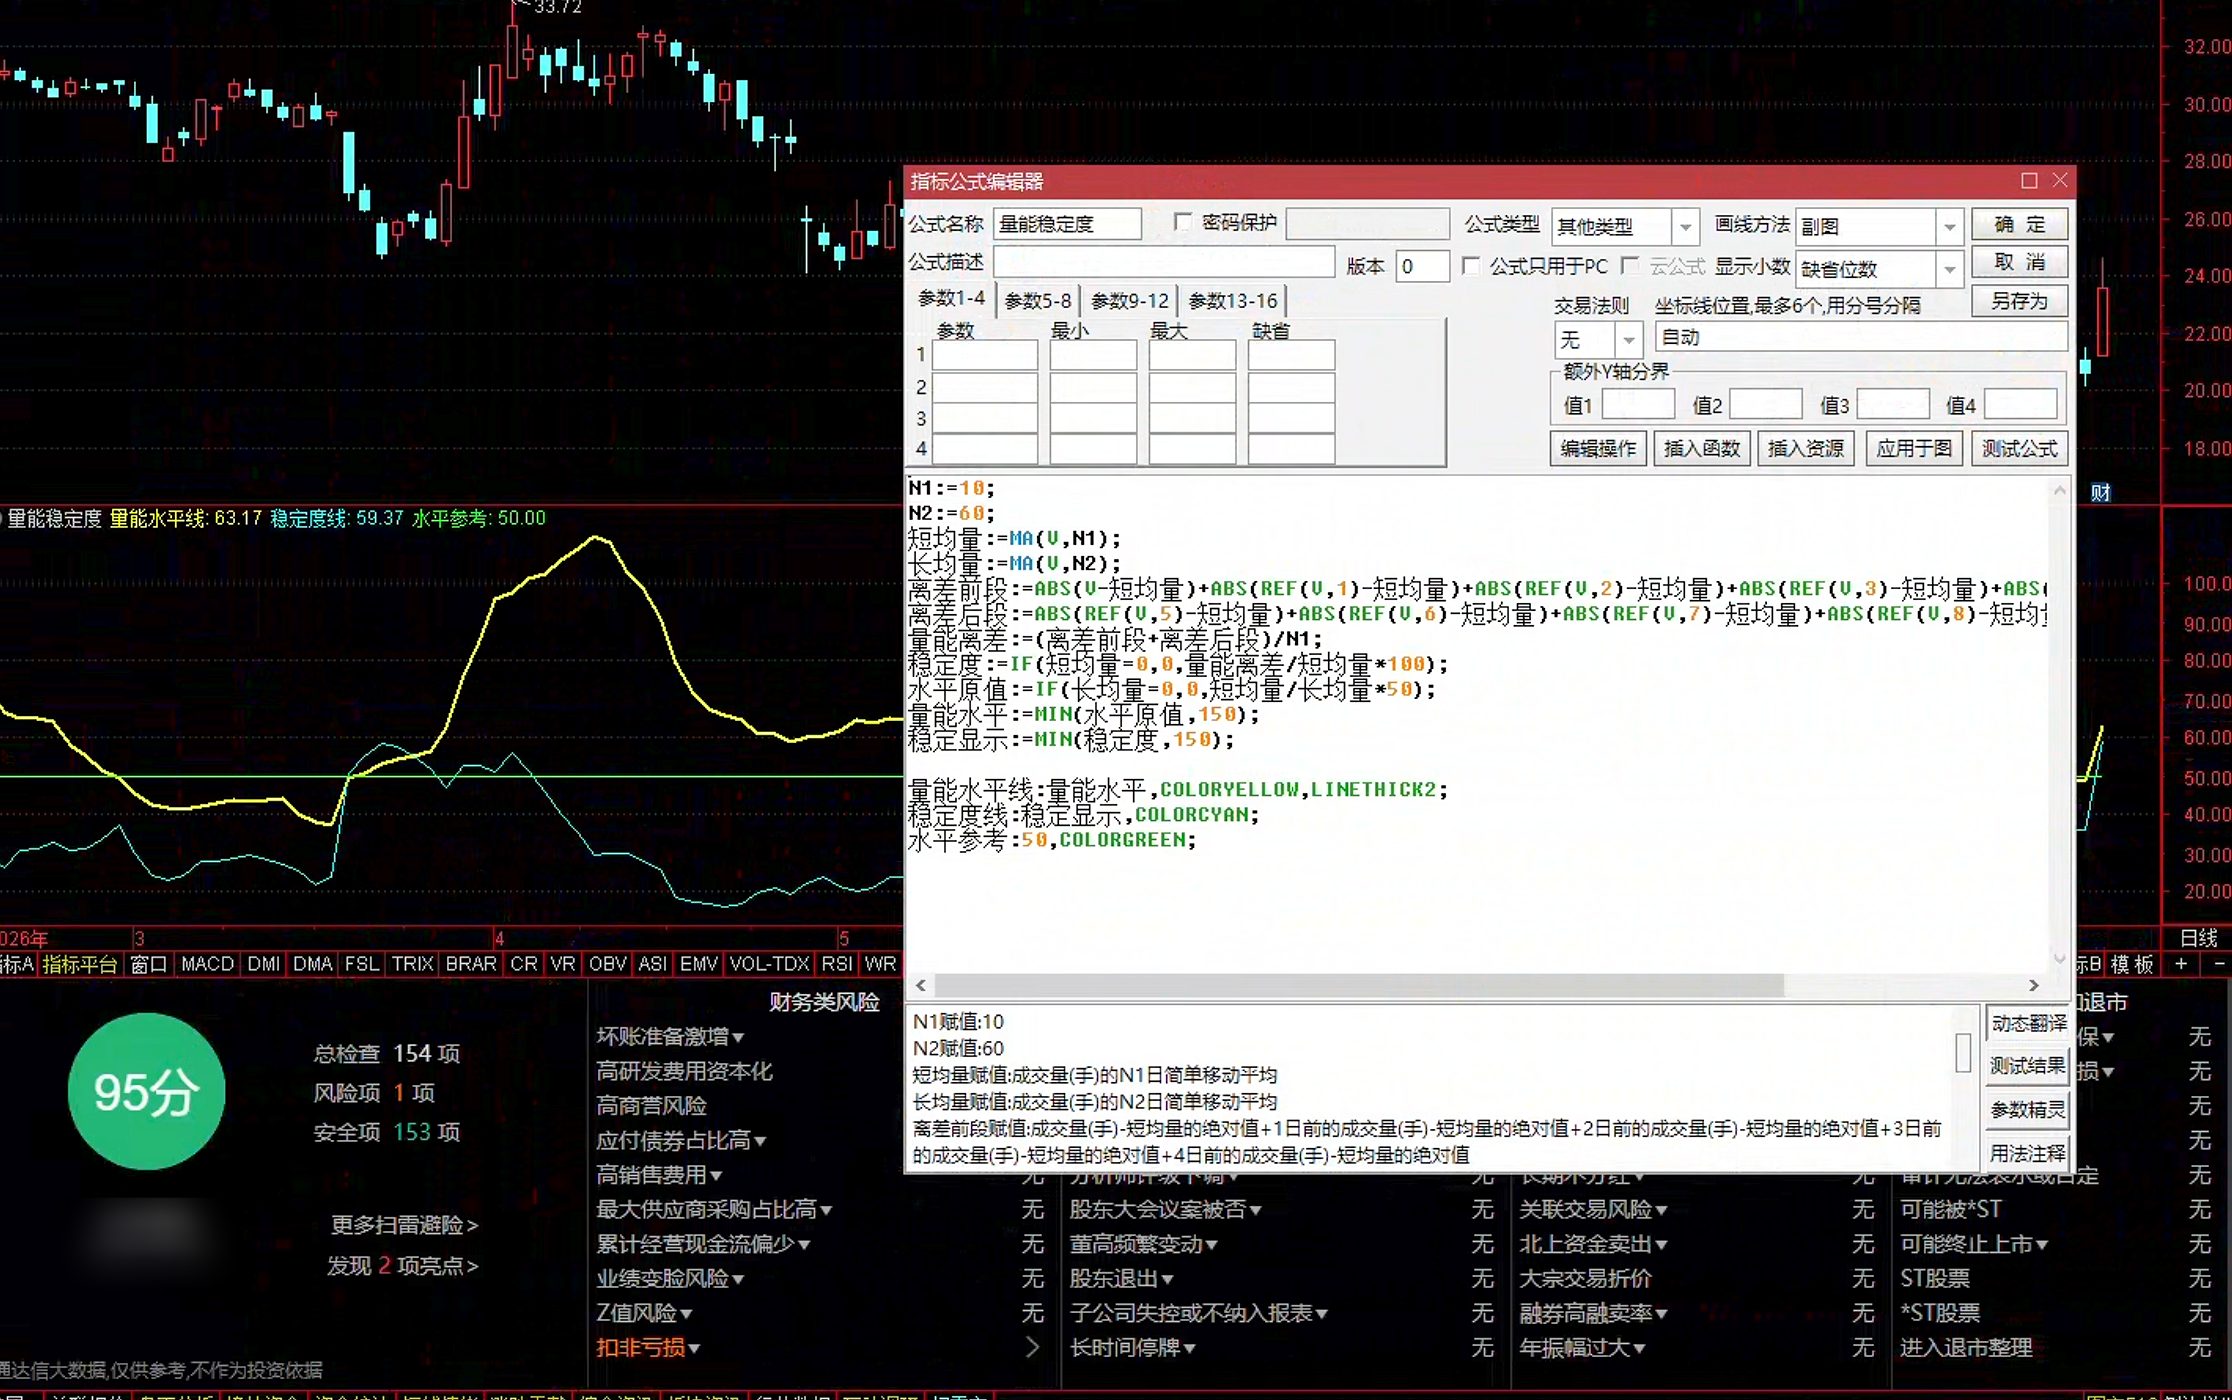Expand the 坏账准备激增 risk item

tap(738, 1037)
